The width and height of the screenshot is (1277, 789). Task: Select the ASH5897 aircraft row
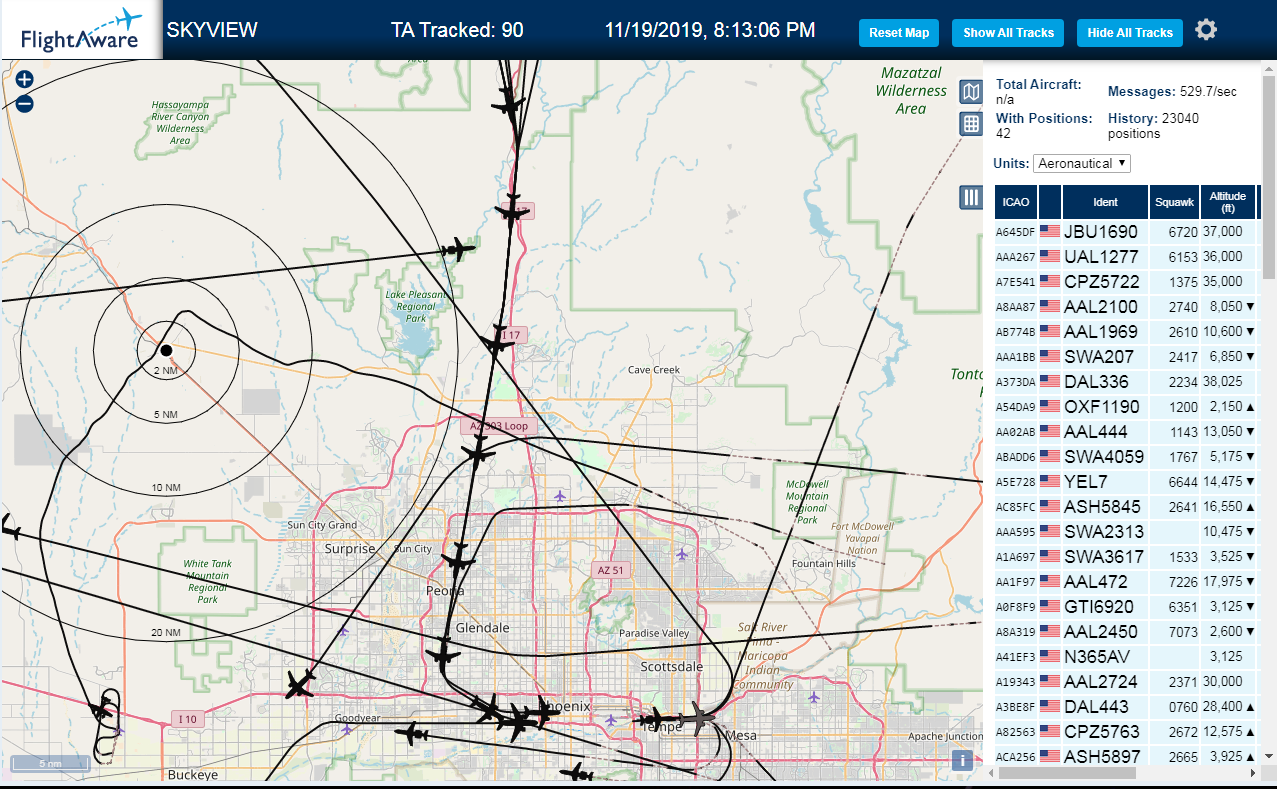click(1126, 757)
